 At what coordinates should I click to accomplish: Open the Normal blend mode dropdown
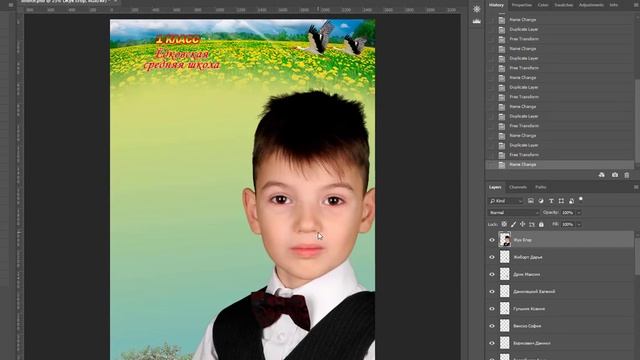point(514,213)
